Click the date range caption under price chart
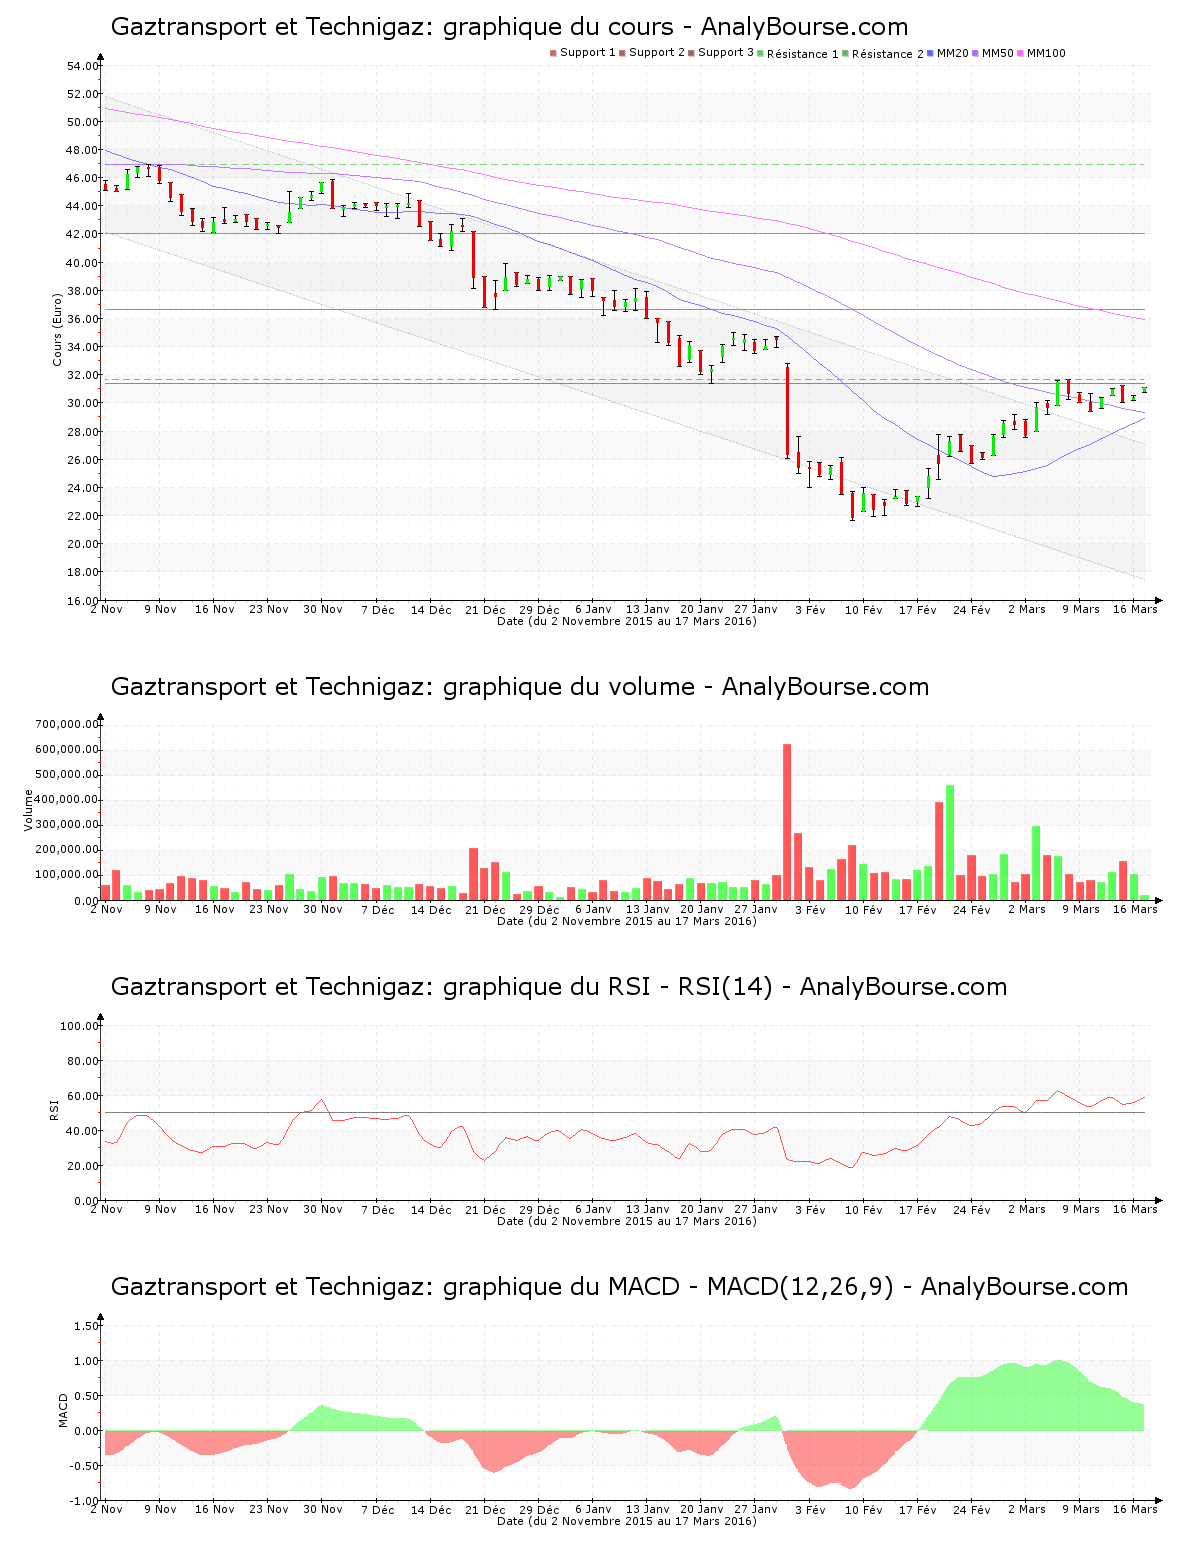1200x1550 pixels. tap(627, 621)
